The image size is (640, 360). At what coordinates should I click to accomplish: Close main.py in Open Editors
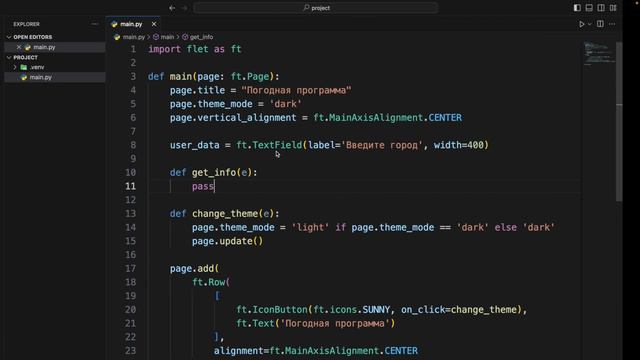point(19,47)
